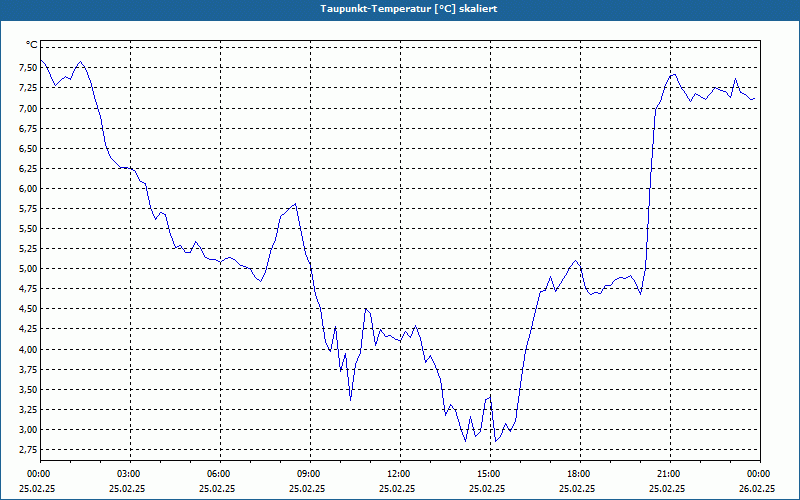Click the 4,00 y-axis label
This screenshot has height=500, width=800.
coord(27,349)
